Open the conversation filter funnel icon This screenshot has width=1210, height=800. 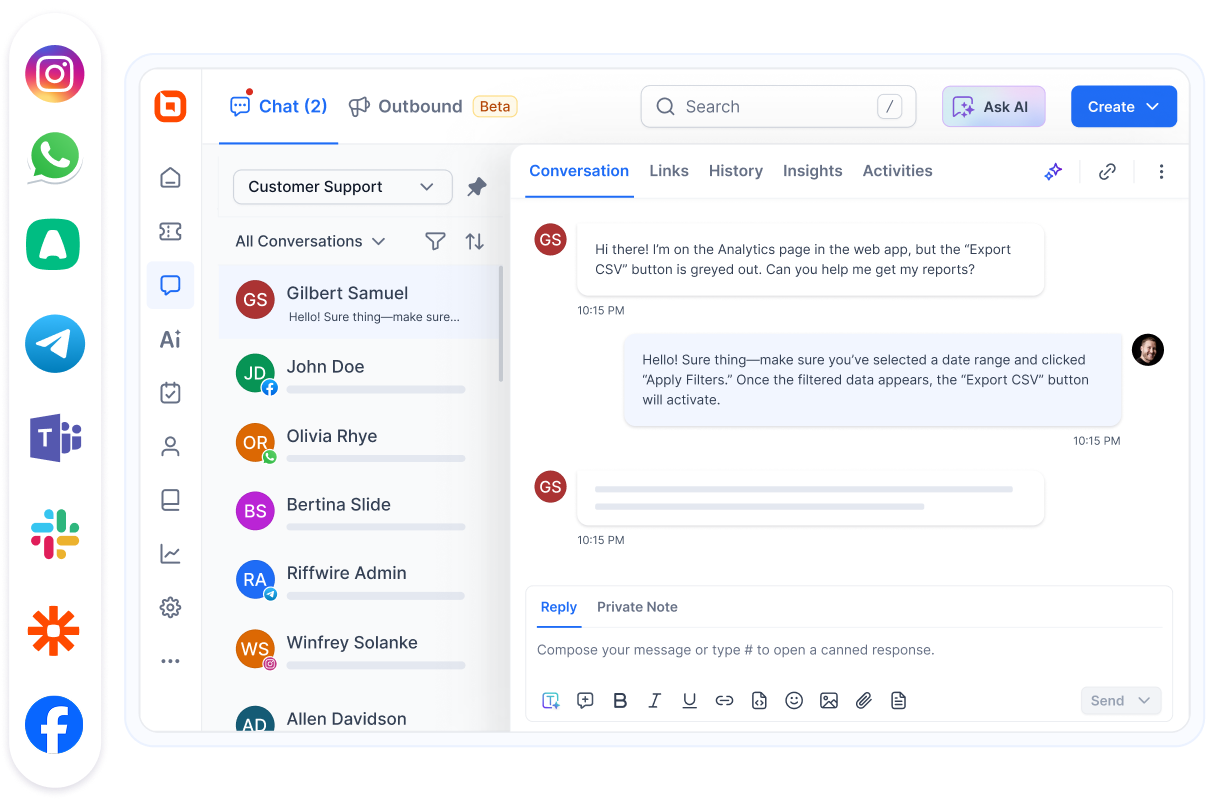[x=435, y=241]
